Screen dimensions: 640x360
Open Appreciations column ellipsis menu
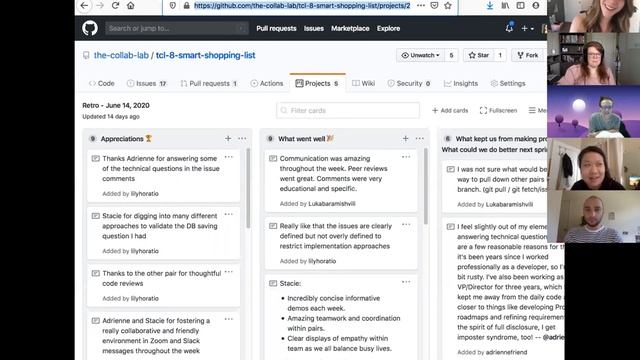(242, 138)
